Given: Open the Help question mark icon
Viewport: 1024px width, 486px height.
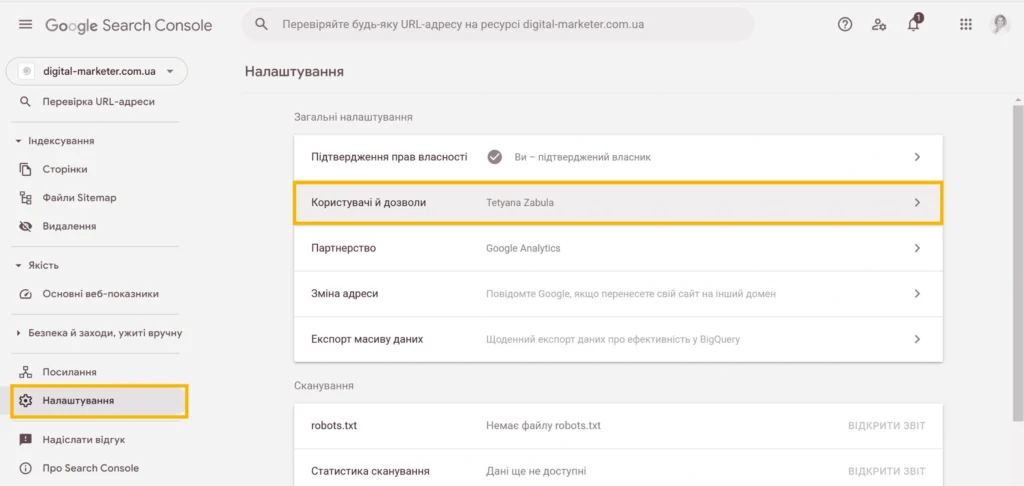Looking at the screenshot, I should click(x=845, y=25).
